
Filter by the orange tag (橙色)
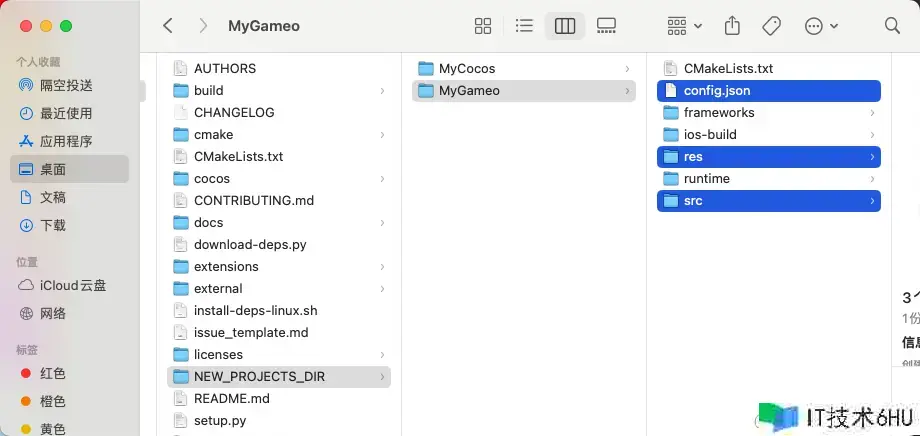click(x=69, y=401)
